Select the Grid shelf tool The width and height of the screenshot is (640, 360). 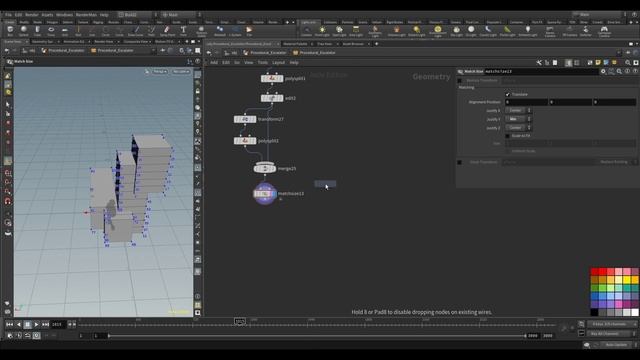point(64,31)
